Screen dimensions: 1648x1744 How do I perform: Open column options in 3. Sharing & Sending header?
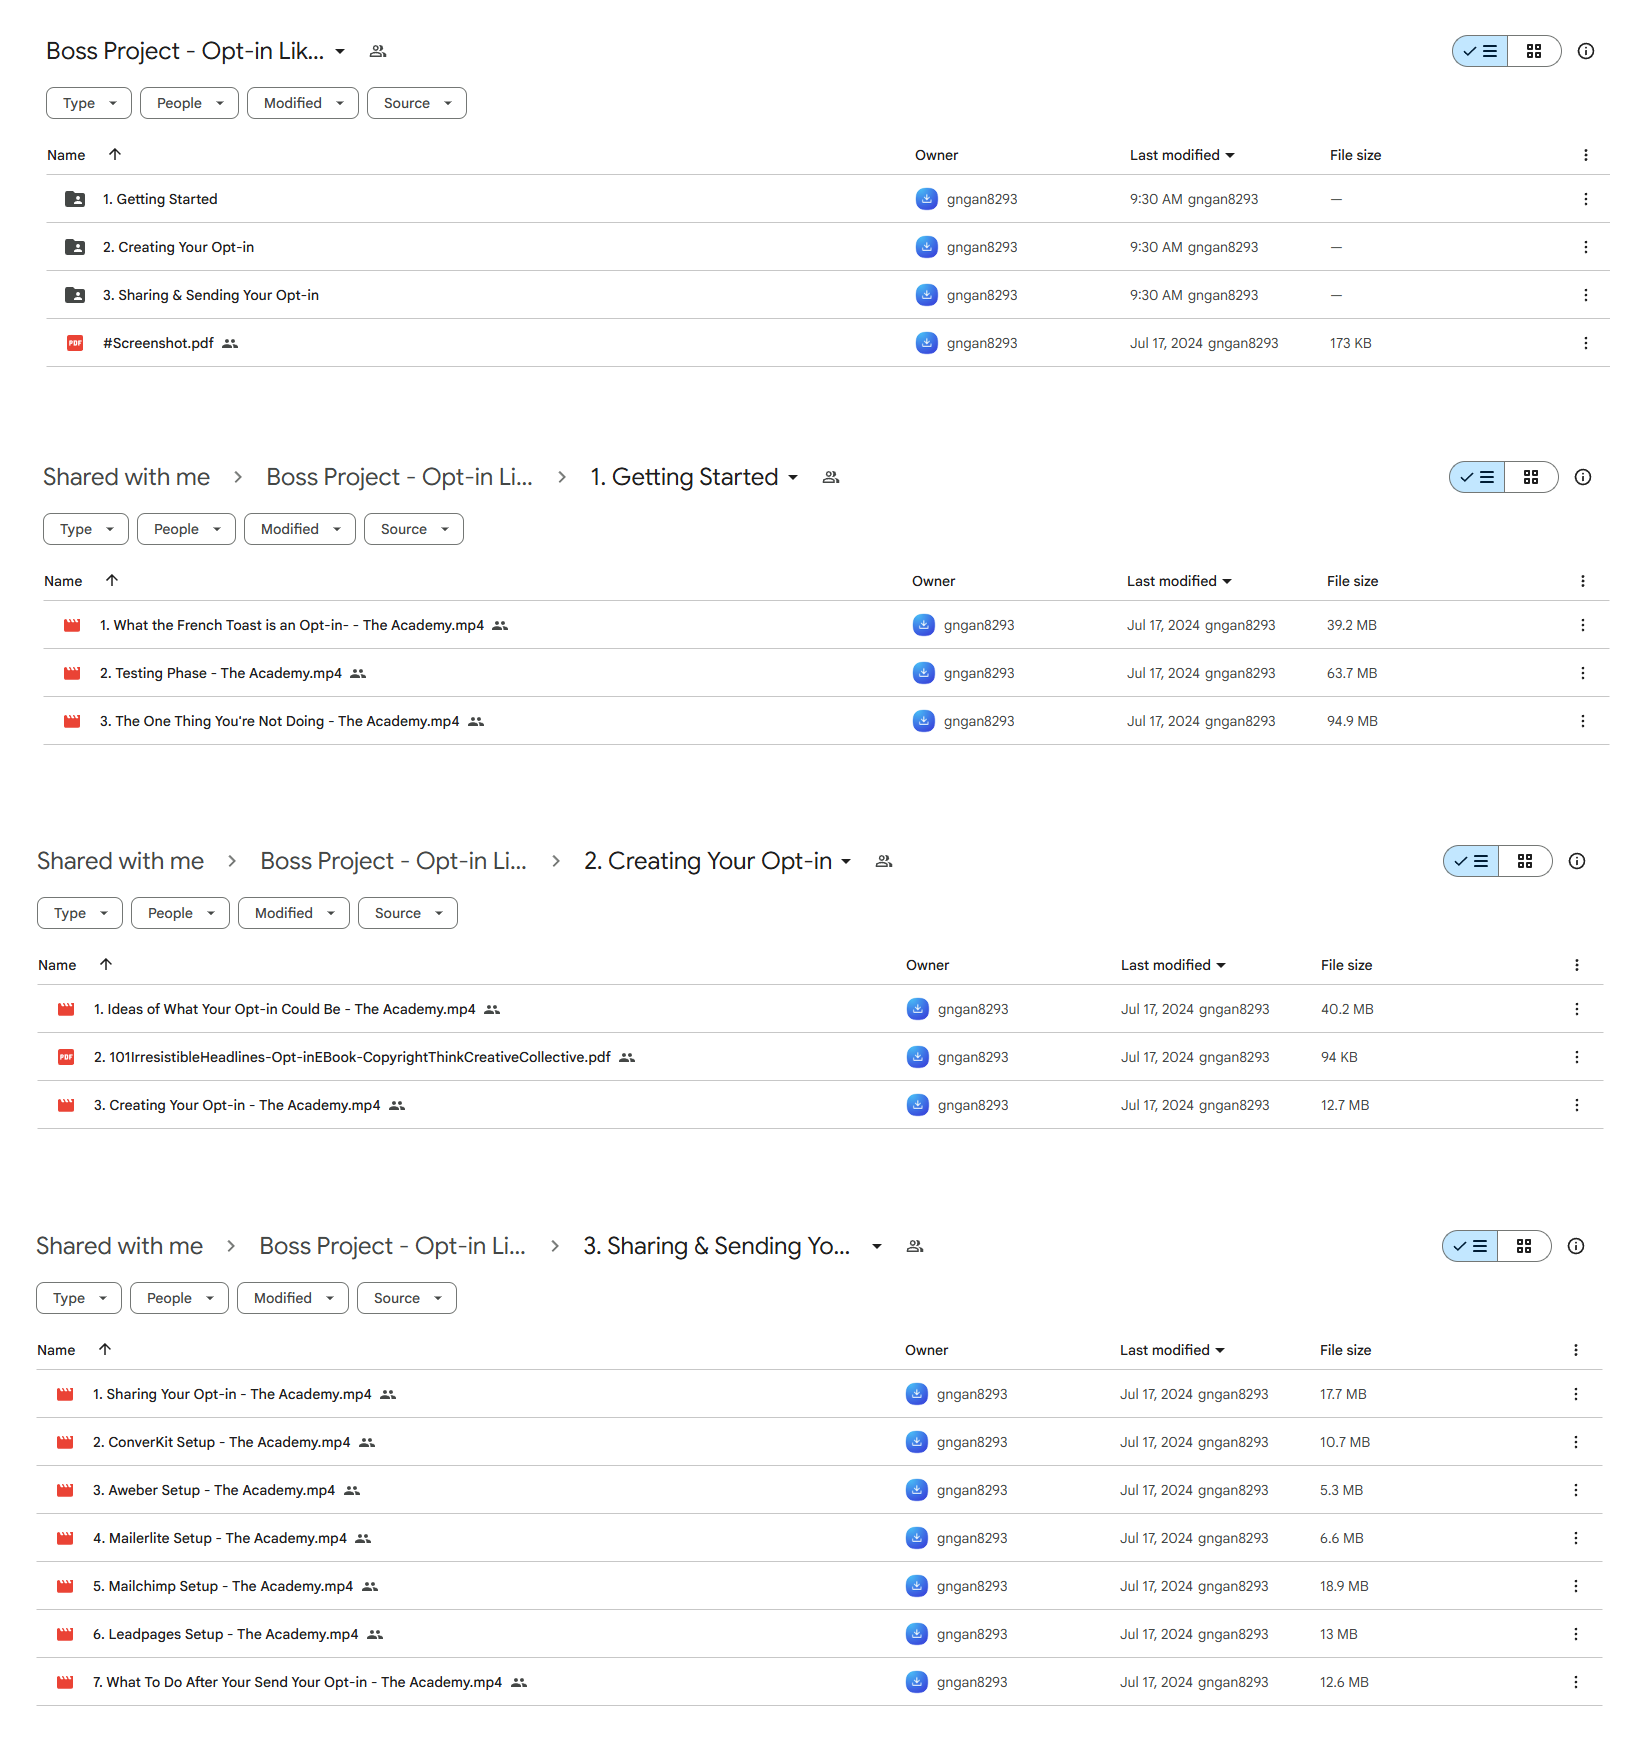pos(1575,1350)
